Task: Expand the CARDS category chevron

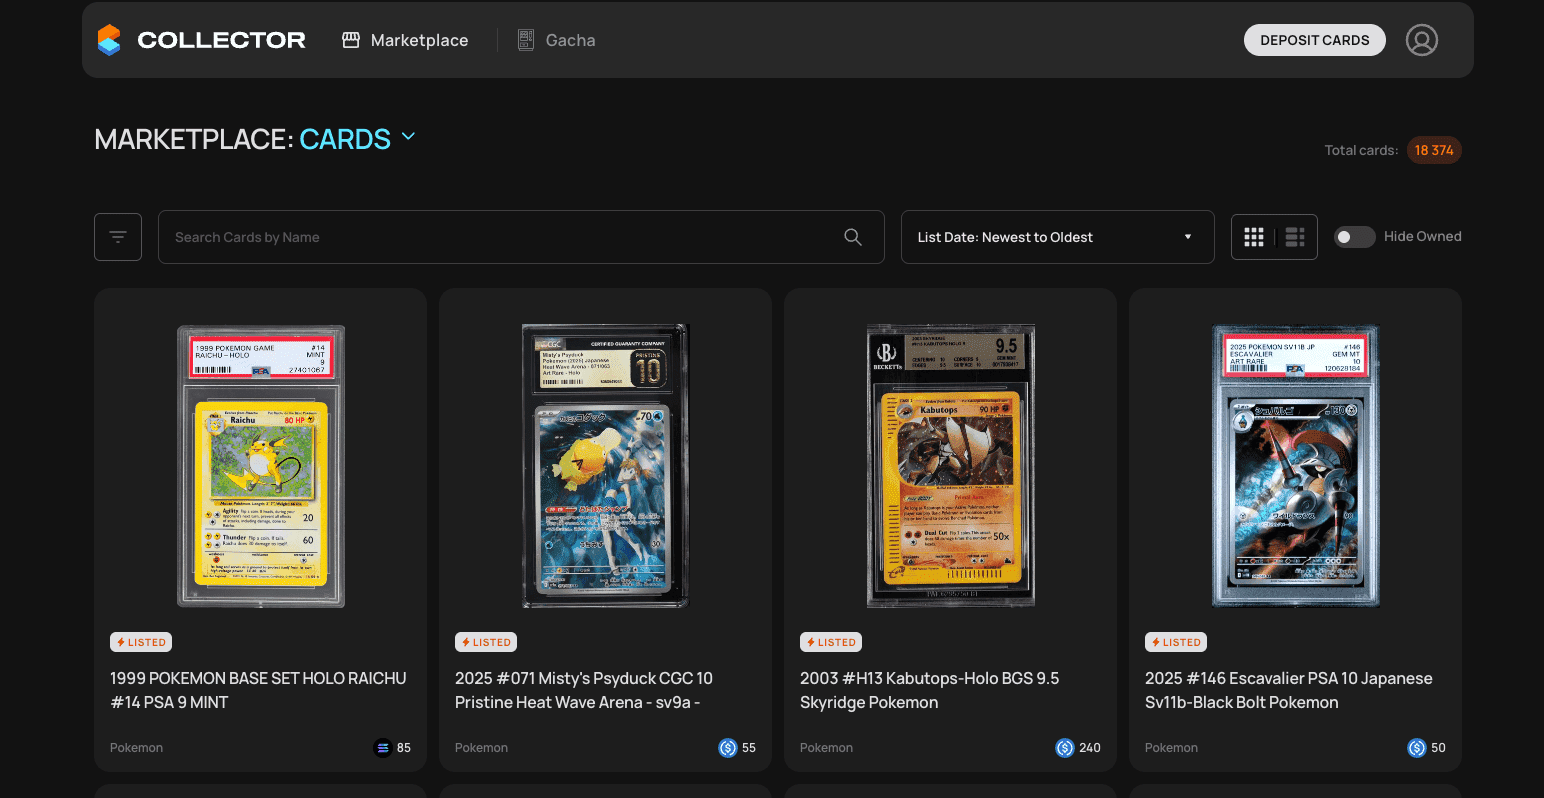Action: click(408, 137)
